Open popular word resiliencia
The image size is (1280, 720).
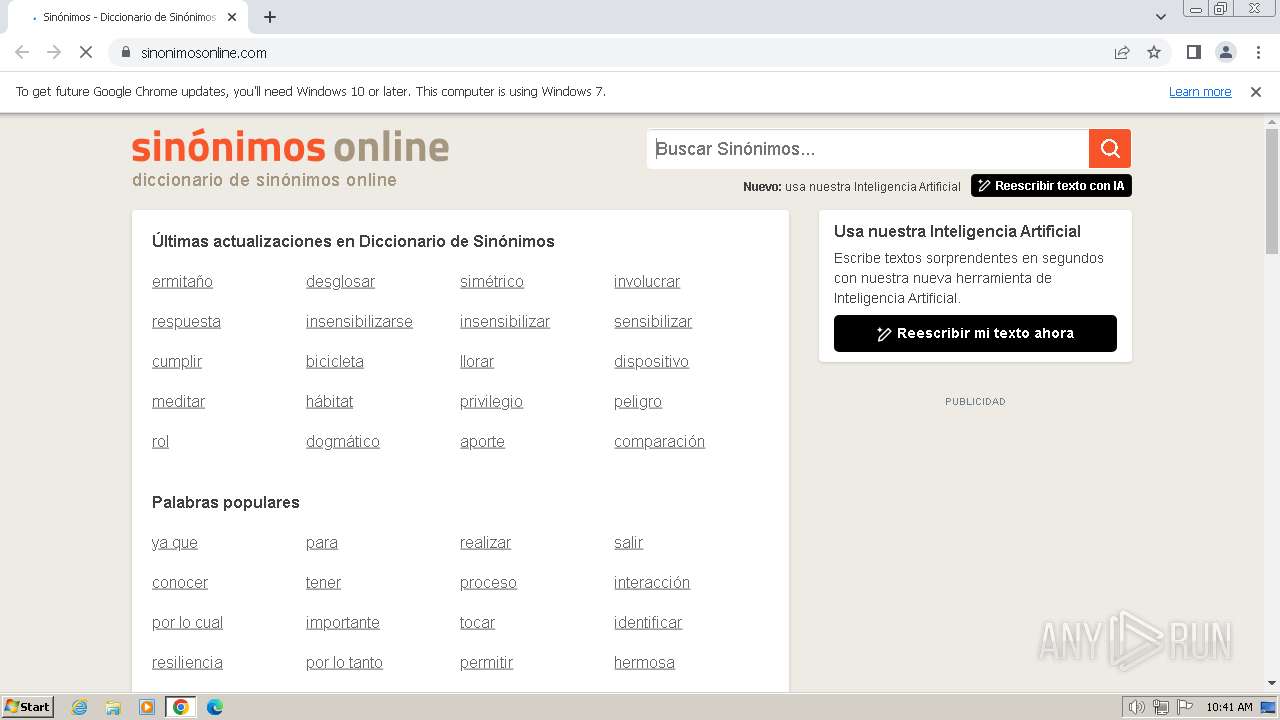tap(187, 663)
